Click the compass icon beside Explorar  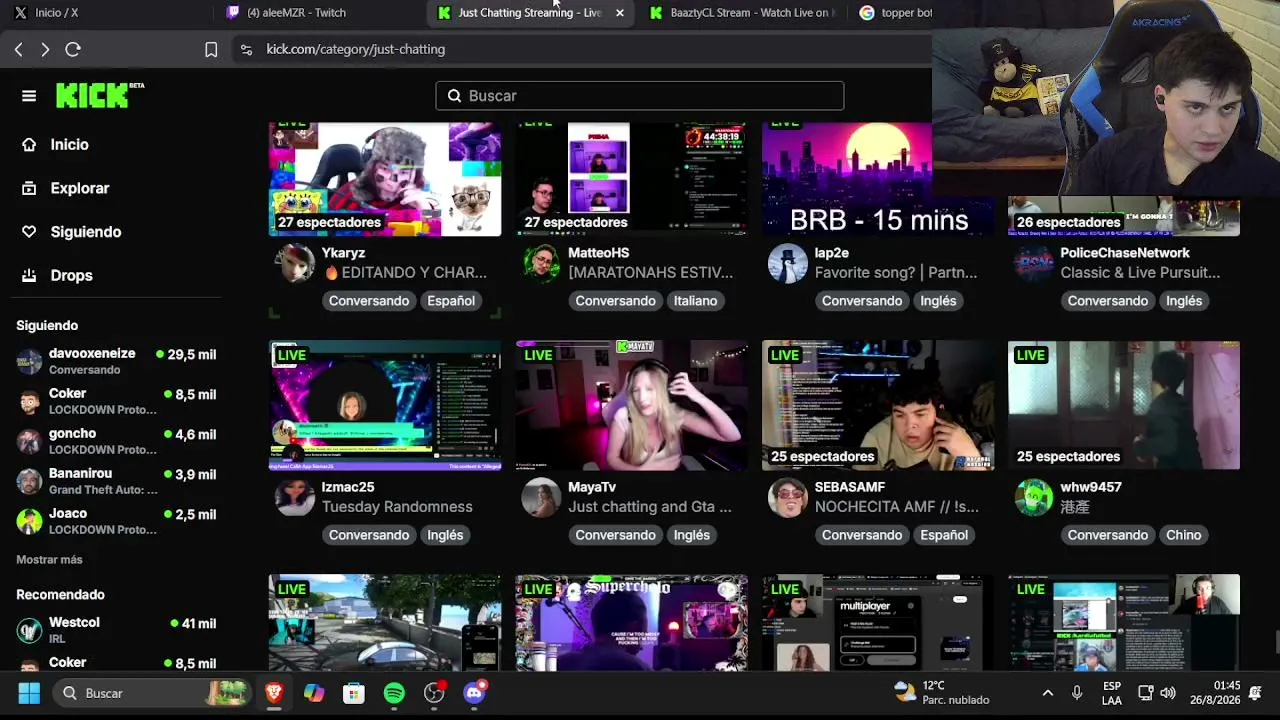point(29,188)
